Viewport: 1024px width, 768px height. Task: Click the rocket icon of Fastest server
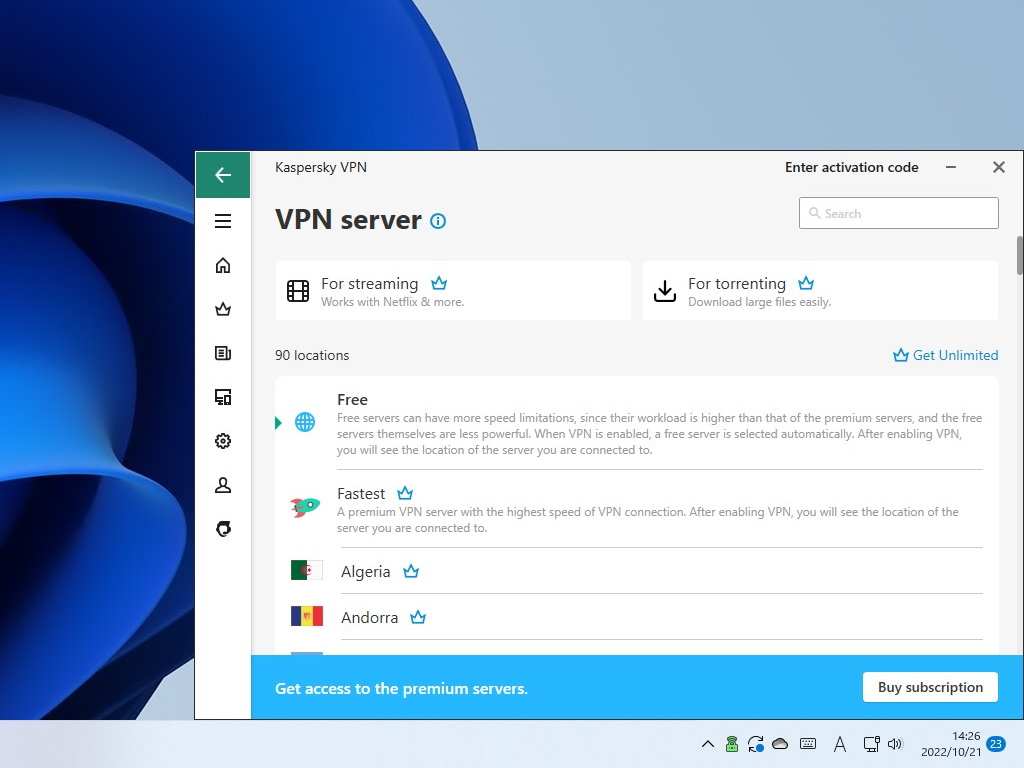tap(304, 507)
